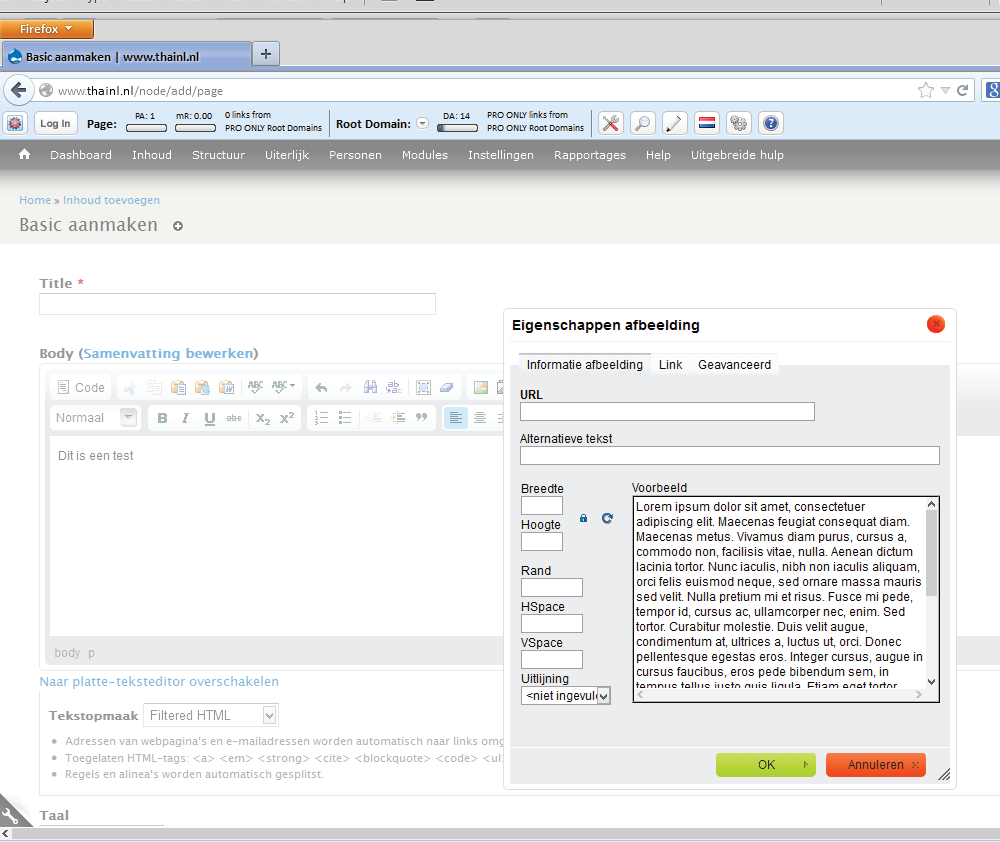Open the Structuur admin menu

pos(218,155)
